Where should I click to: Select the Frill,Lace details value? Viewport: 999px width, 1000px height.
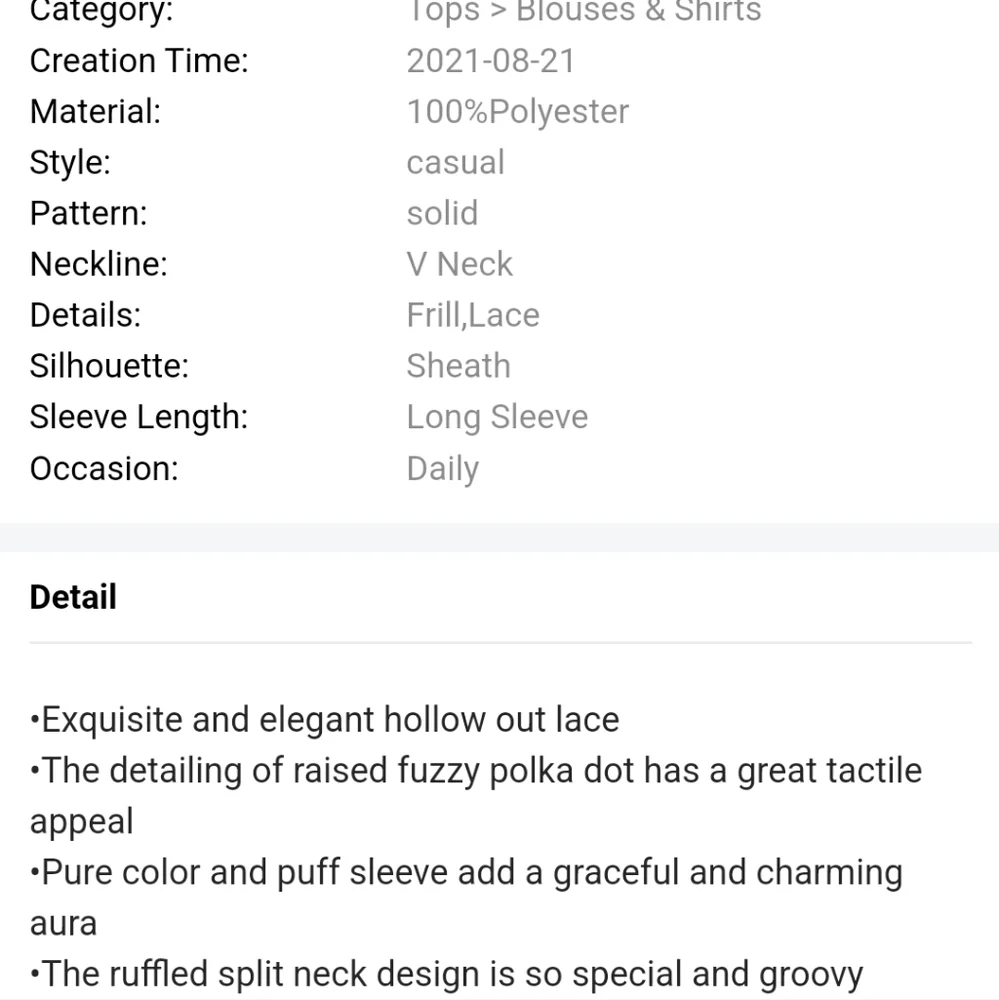(x=473, y=315)
